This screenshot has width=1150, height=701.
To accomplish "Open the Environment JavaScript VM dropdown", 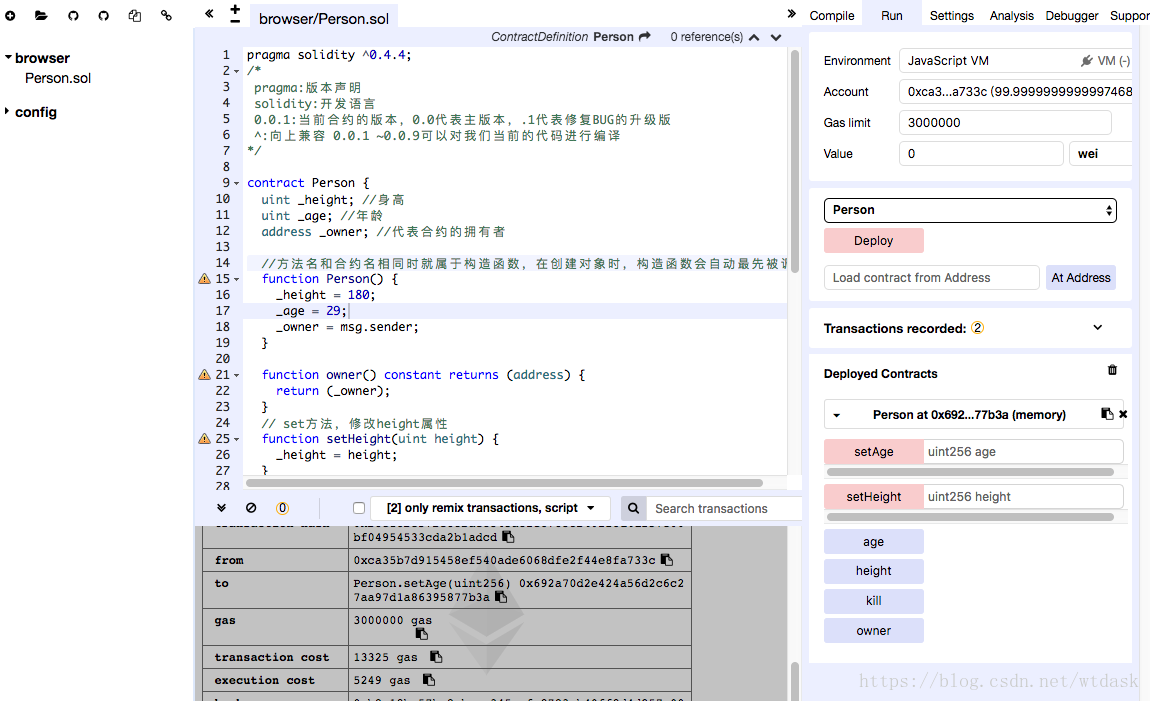I will tap(1015, 61).
